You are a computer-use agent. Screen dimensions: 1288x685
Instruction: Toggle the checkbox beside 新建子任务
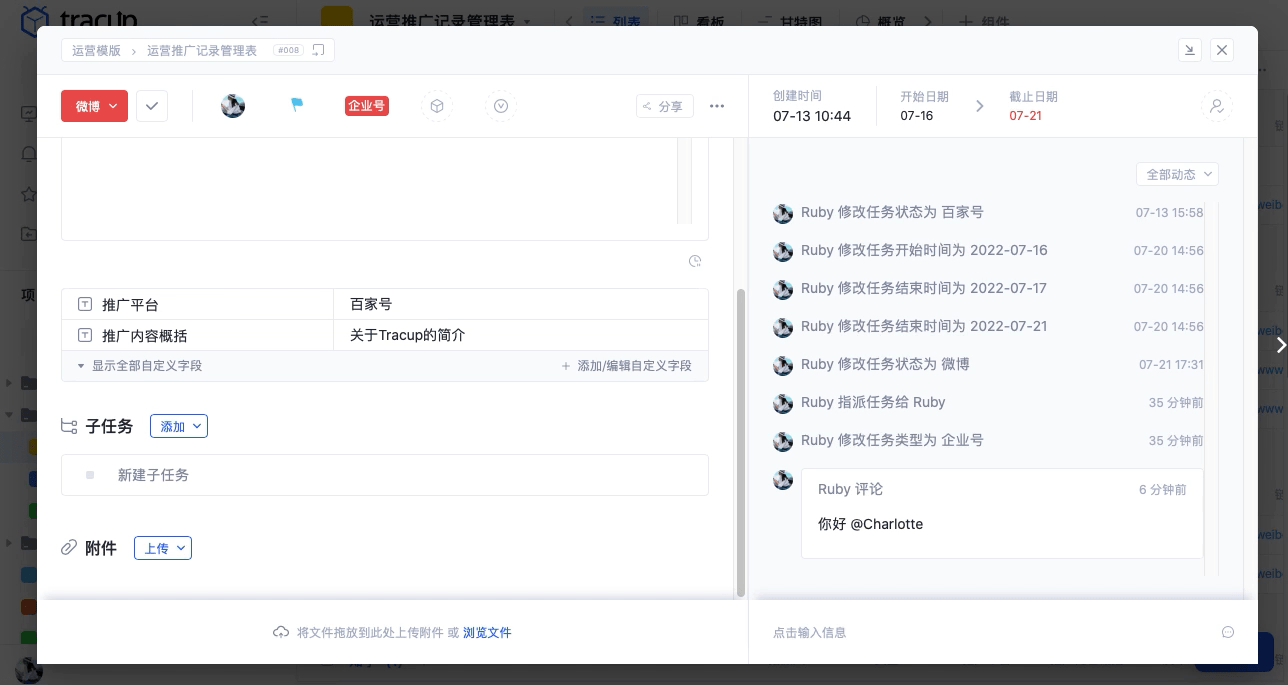click(x=90, y=475)
